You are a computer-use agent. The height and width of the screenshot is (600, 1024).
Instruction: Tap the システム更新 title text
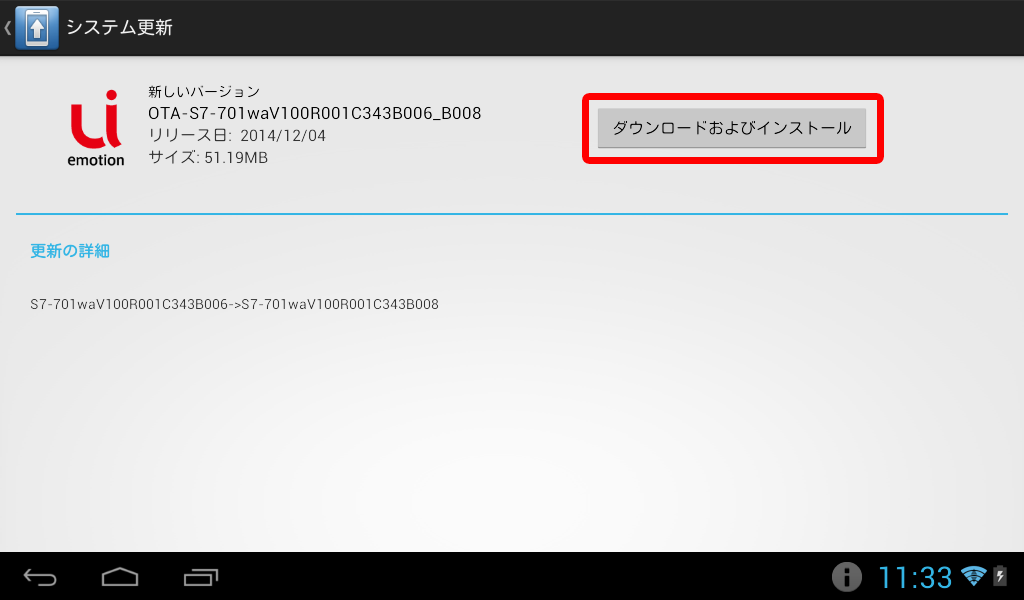(120, 27)
